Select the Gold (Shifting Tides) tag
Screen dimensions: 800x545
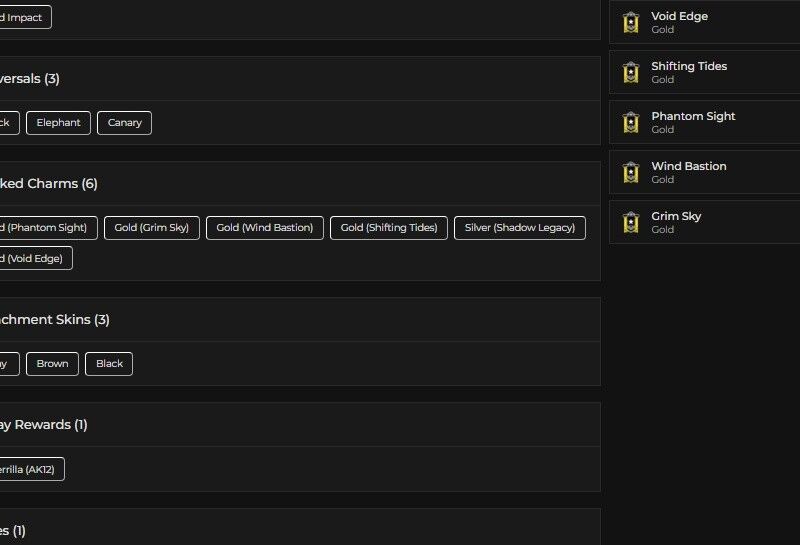(389, 228)
